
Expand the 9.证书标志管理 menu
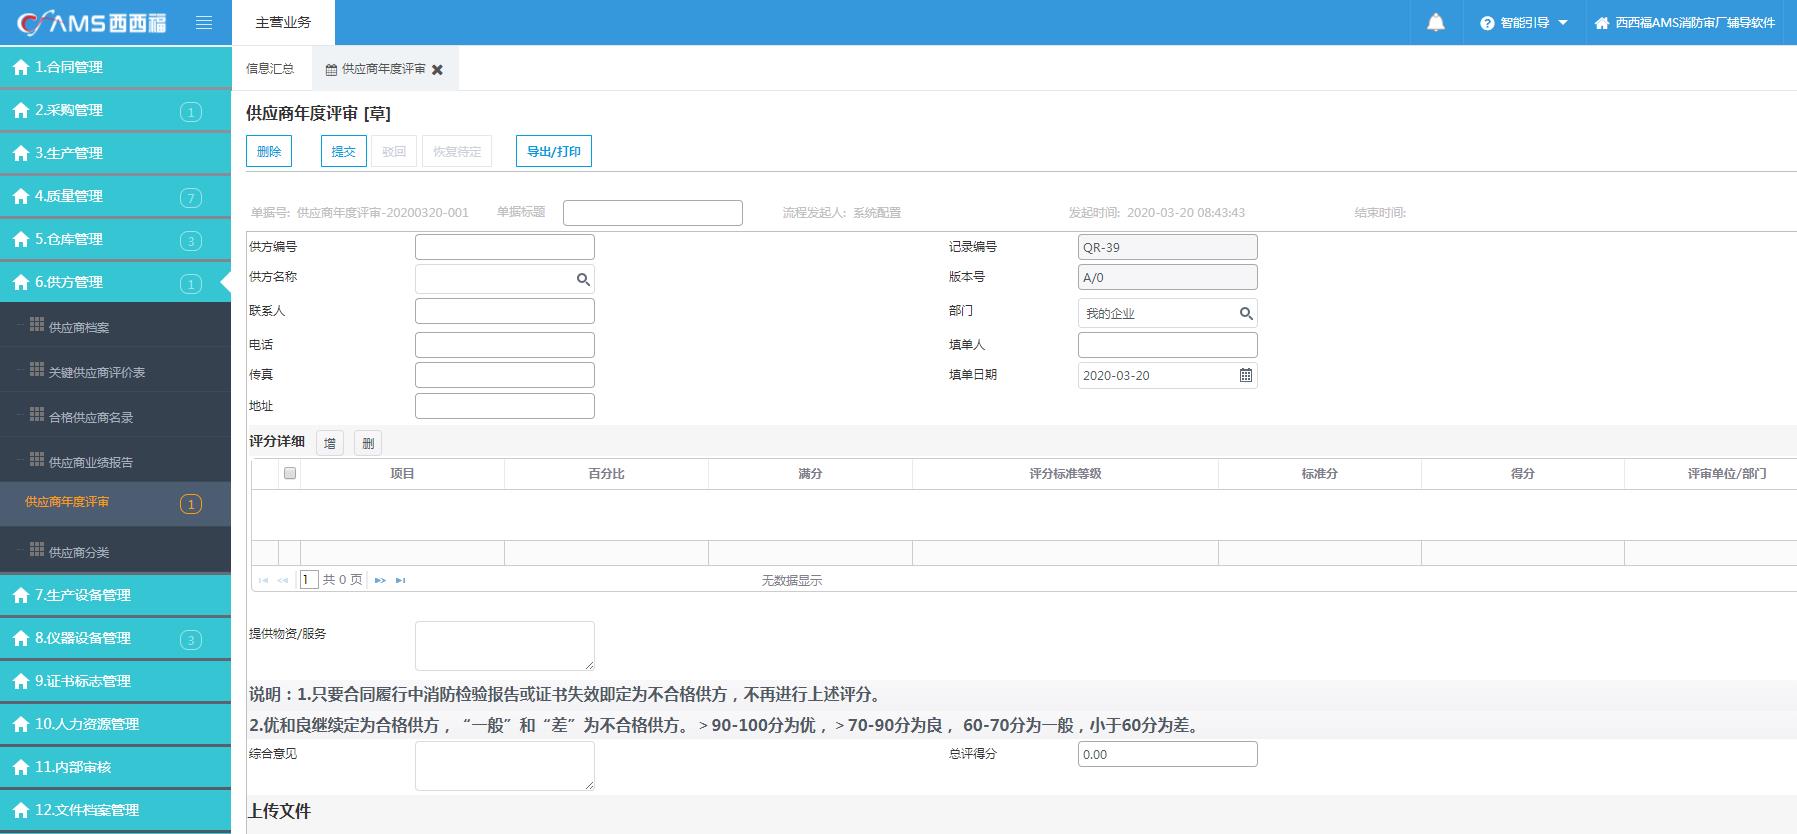pyautogui.click(x=116, y=681)
